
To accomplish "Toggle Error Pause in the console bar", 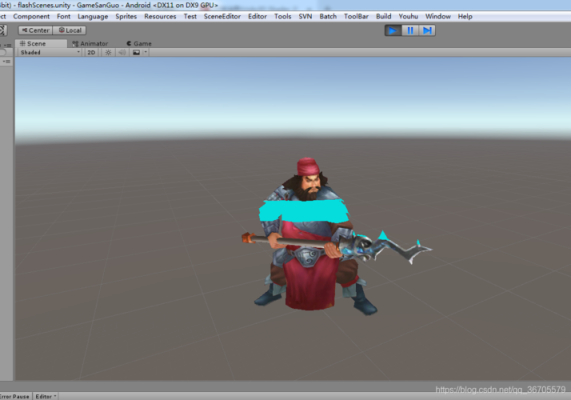I will [x=15, y=396].
